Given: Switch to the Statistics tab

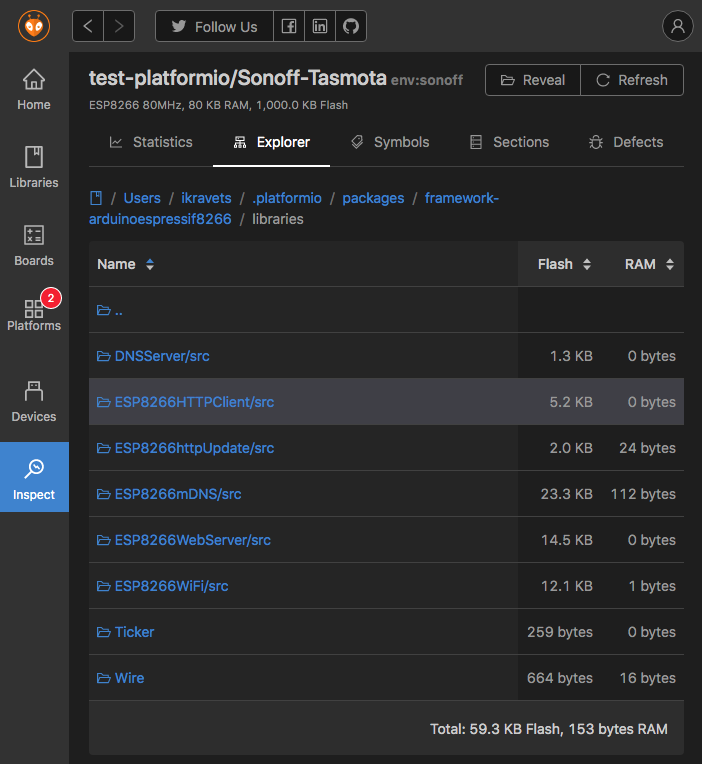Looking at the screenshot, I should 151,142.
